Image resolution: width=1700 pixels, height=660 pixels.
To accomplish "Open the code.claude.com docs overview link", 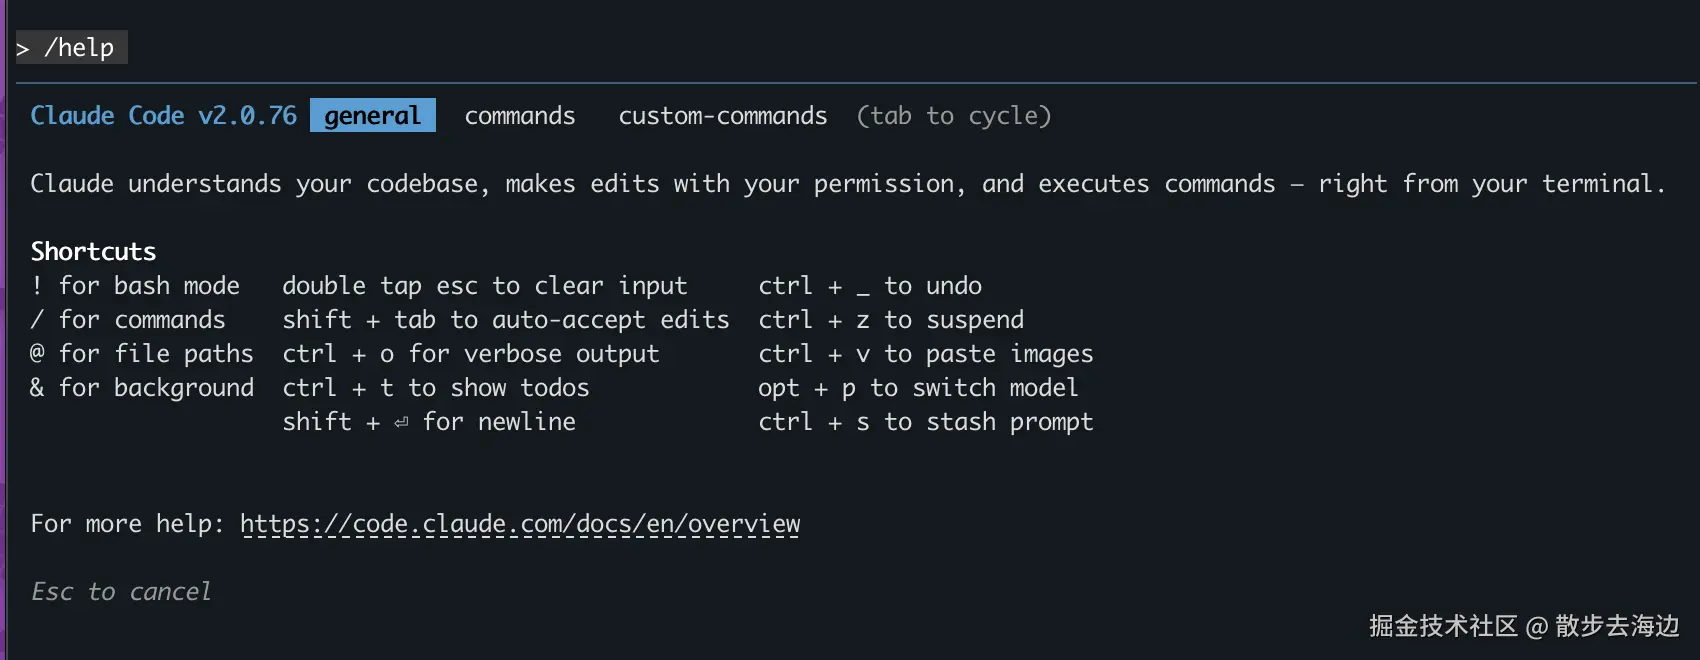I will [x=520, y=524].
